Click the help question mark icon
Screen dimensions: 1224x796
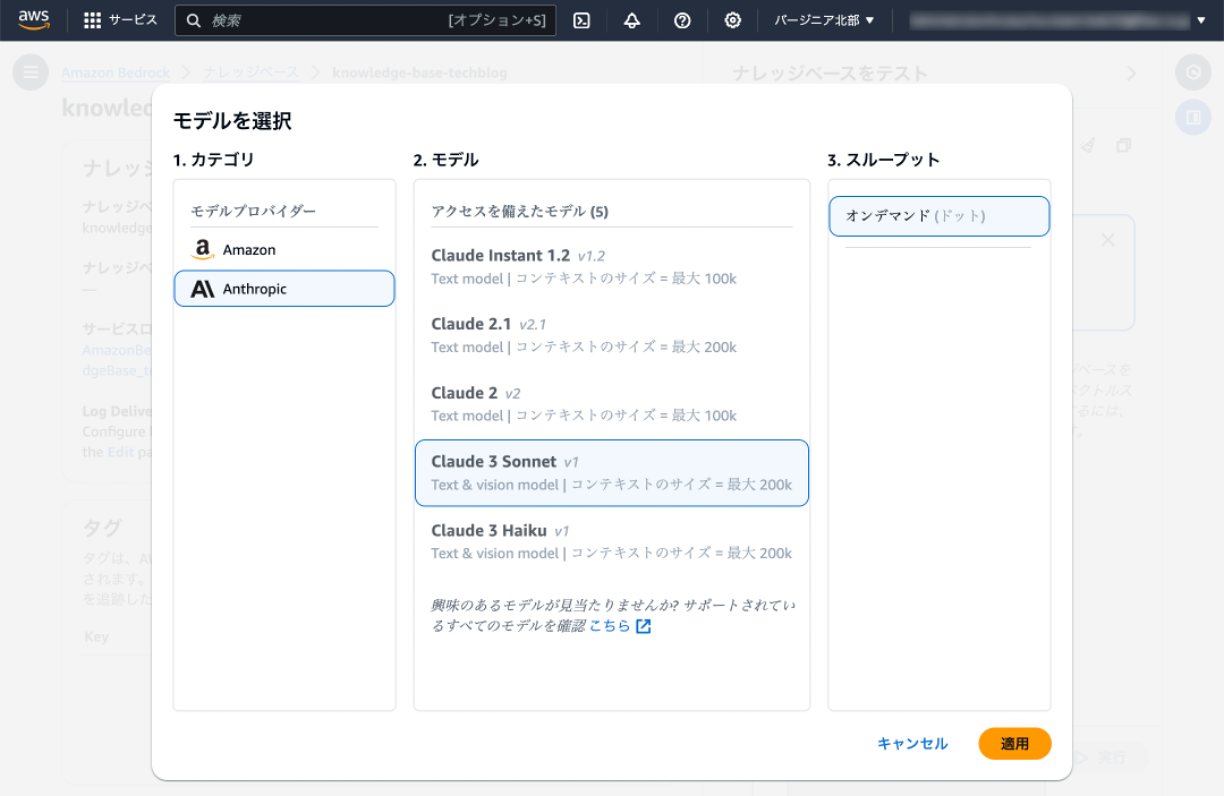[x=682, y=20]
